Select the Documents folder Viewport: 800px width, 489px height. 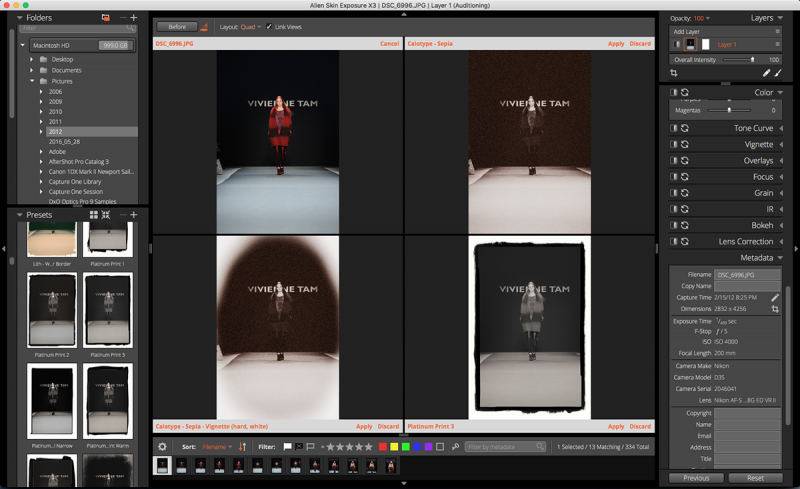pyautogui.click(x=66, y=70)
